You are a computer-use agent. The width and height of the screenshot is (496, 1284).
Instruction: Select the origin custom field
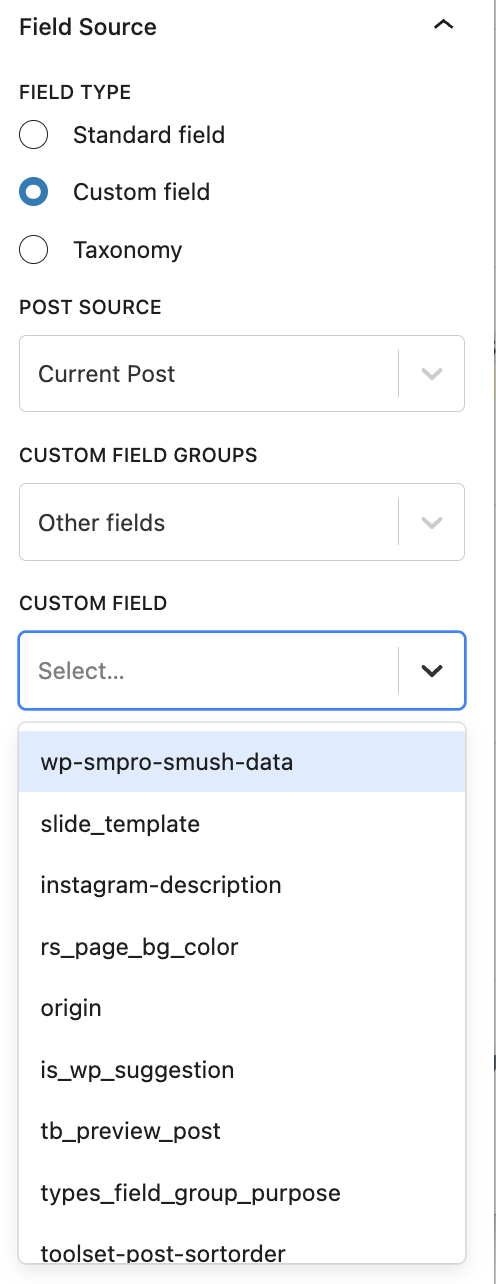coord(242,1008)
